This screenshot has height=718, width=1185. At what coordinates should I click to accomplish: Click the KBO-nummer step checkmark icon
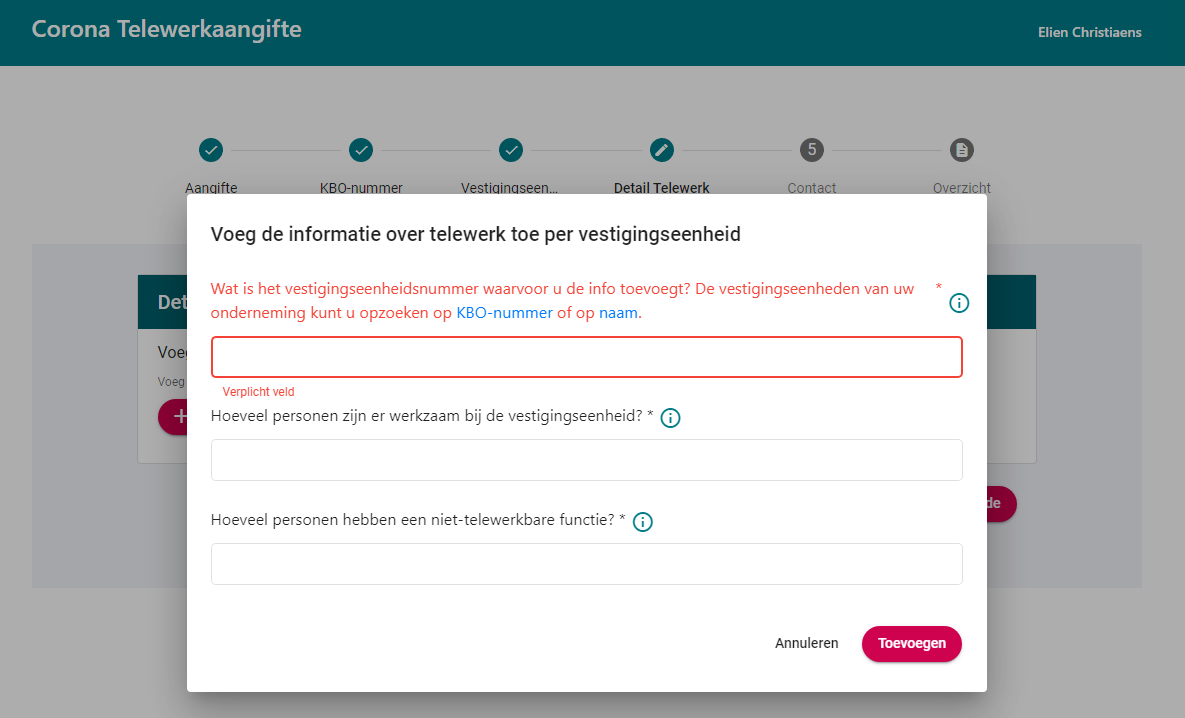(x=361, y=150)
